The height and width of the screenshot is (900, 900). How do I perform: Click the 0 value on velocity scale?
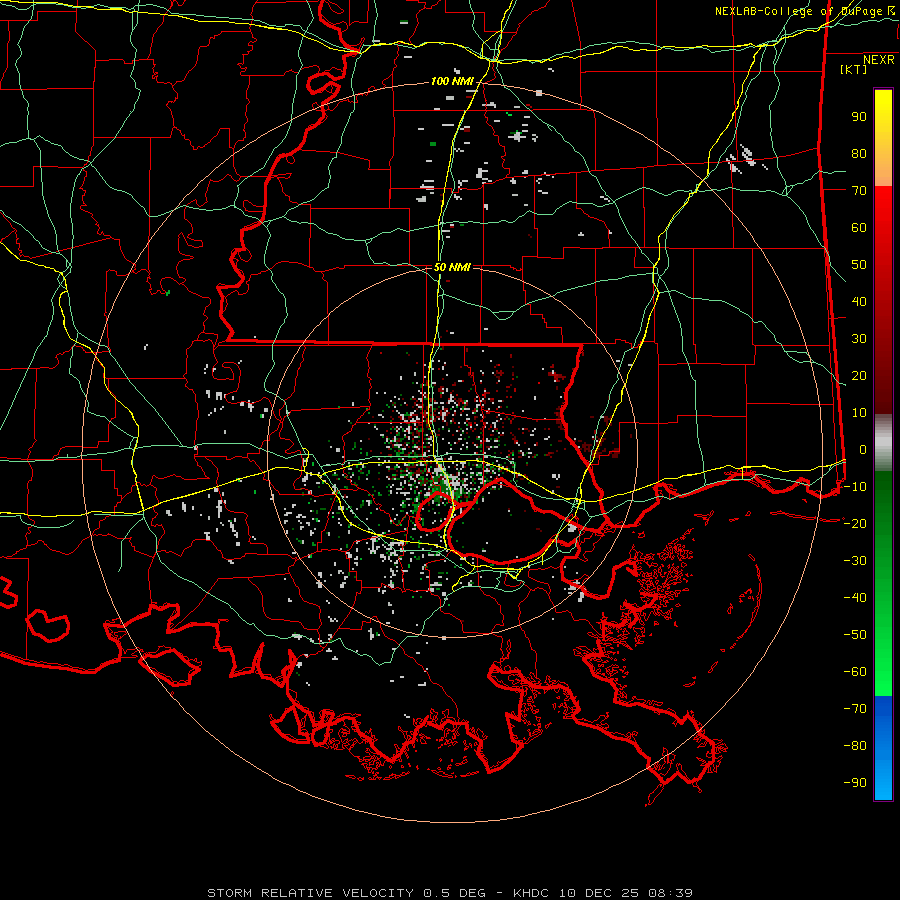tap(863, 449)
